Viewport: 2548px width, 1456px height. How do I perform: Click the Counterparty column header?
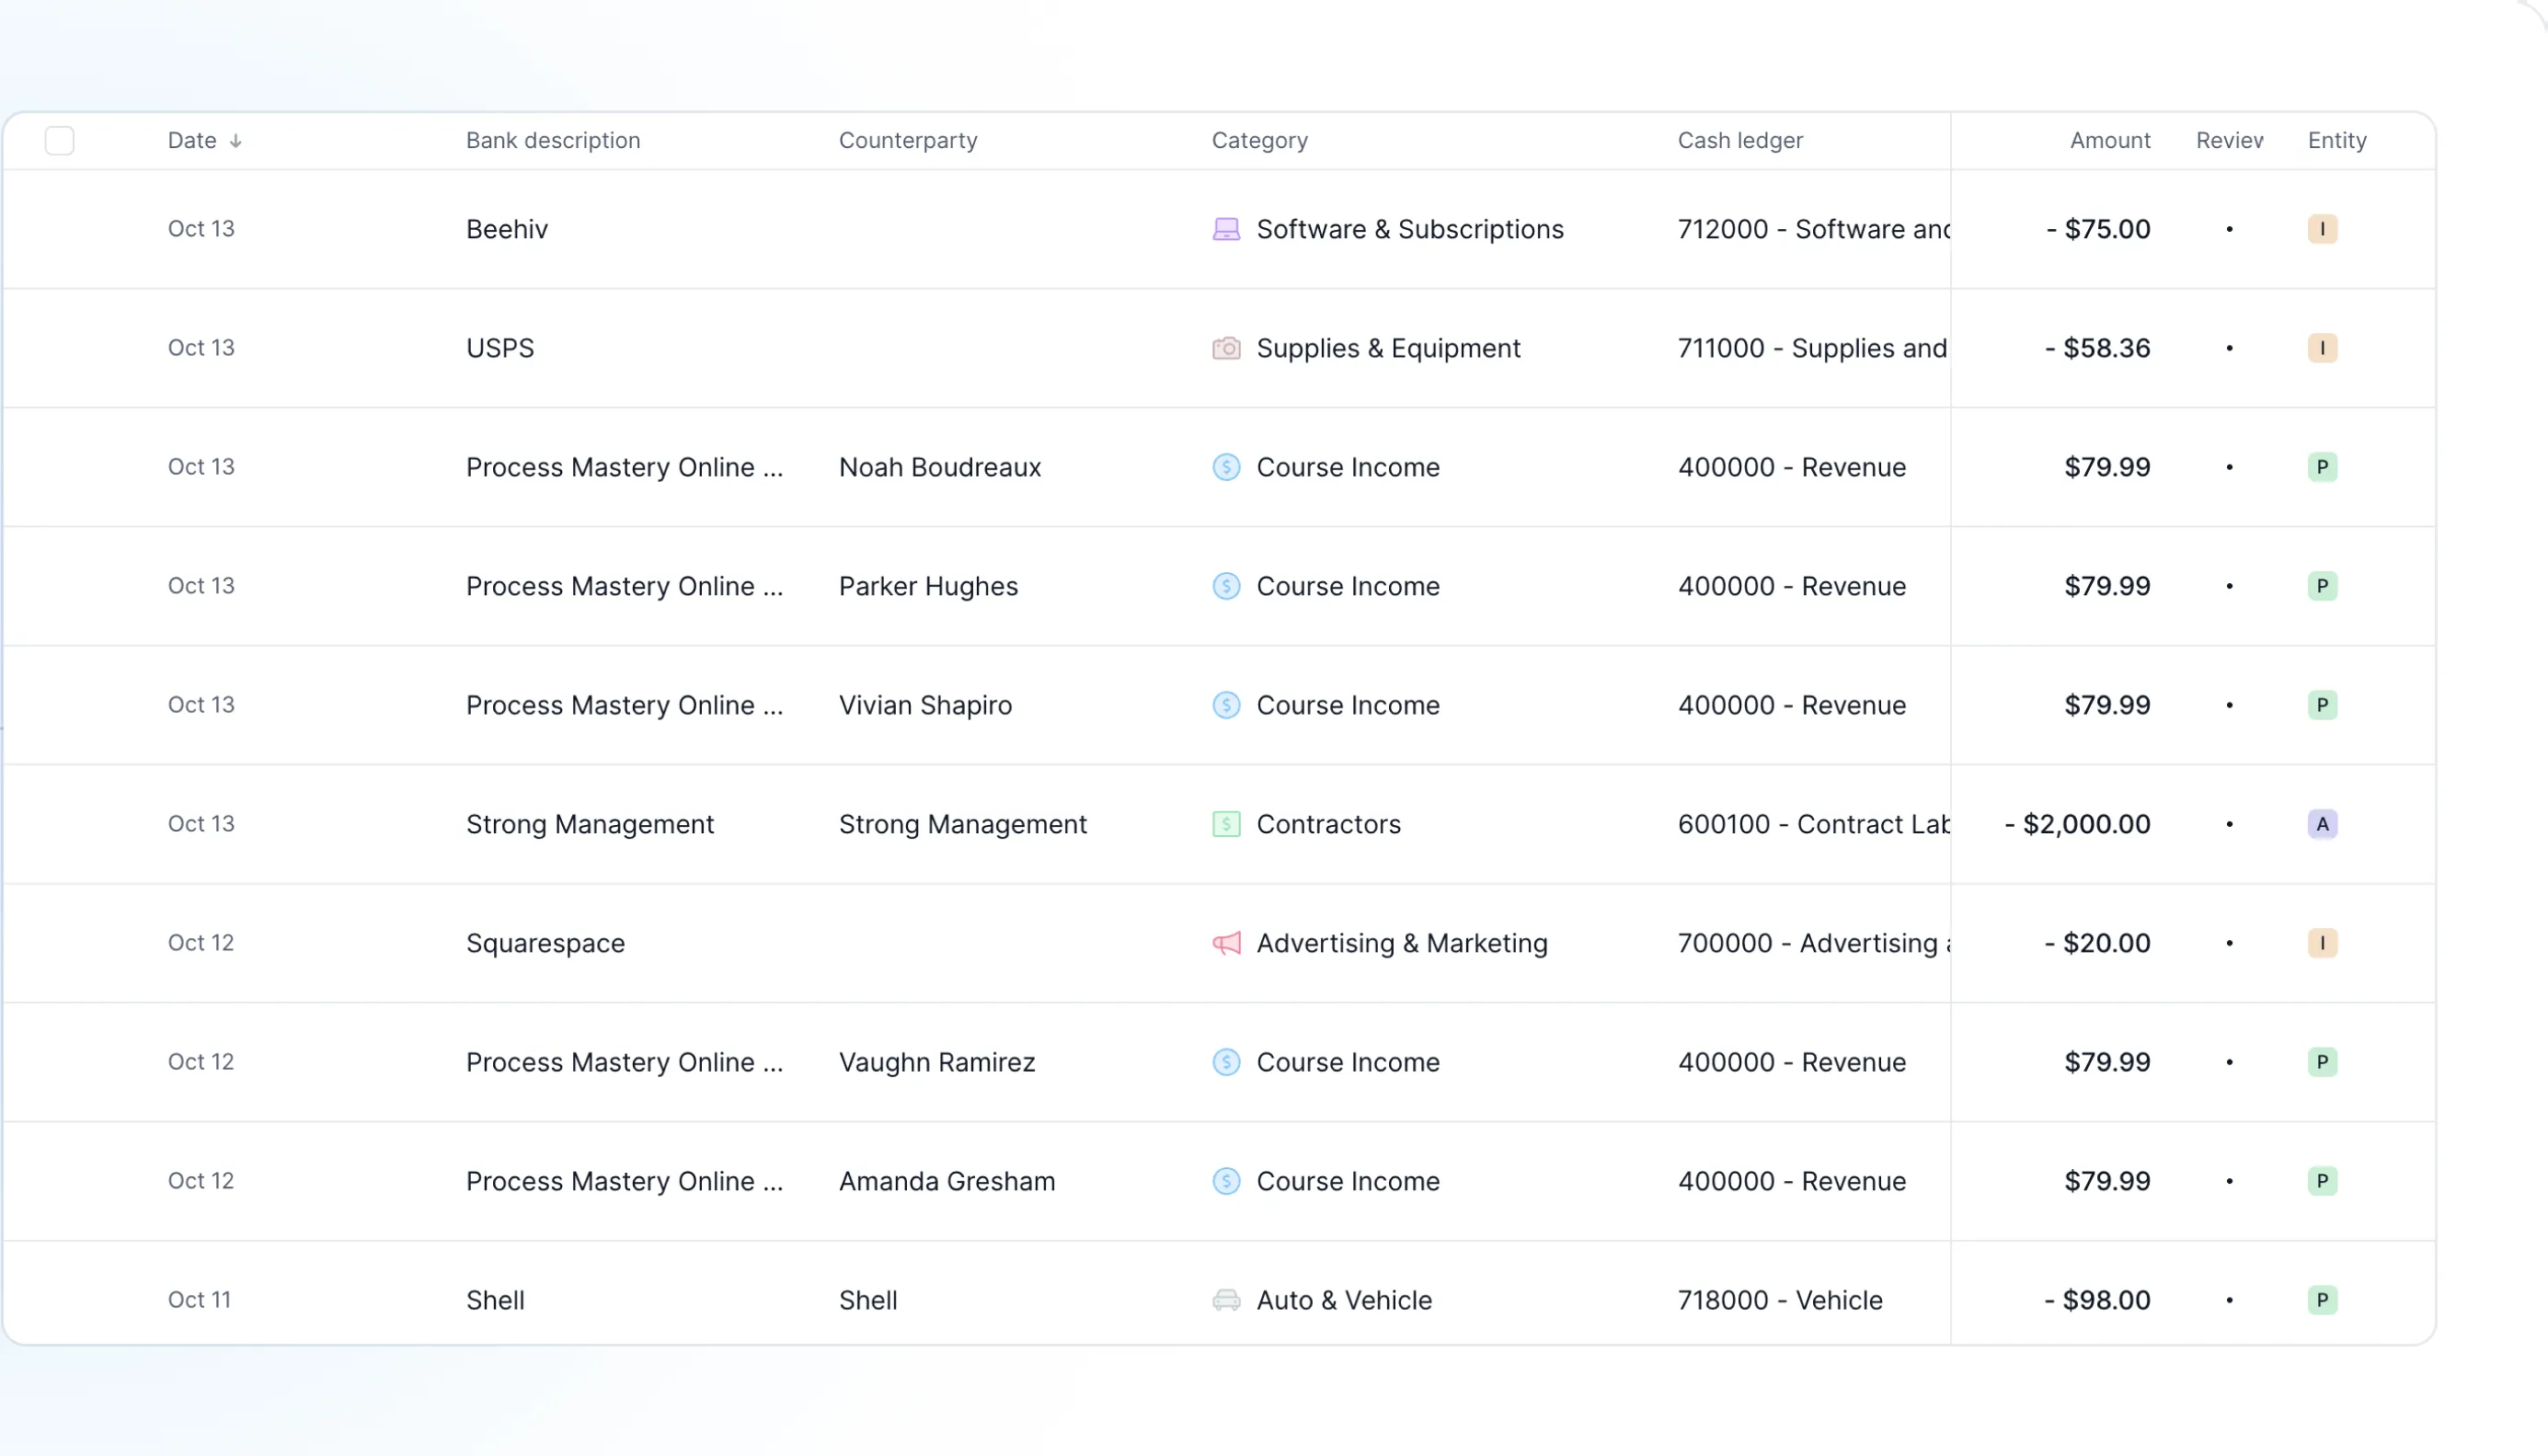[x=908, y=141]
